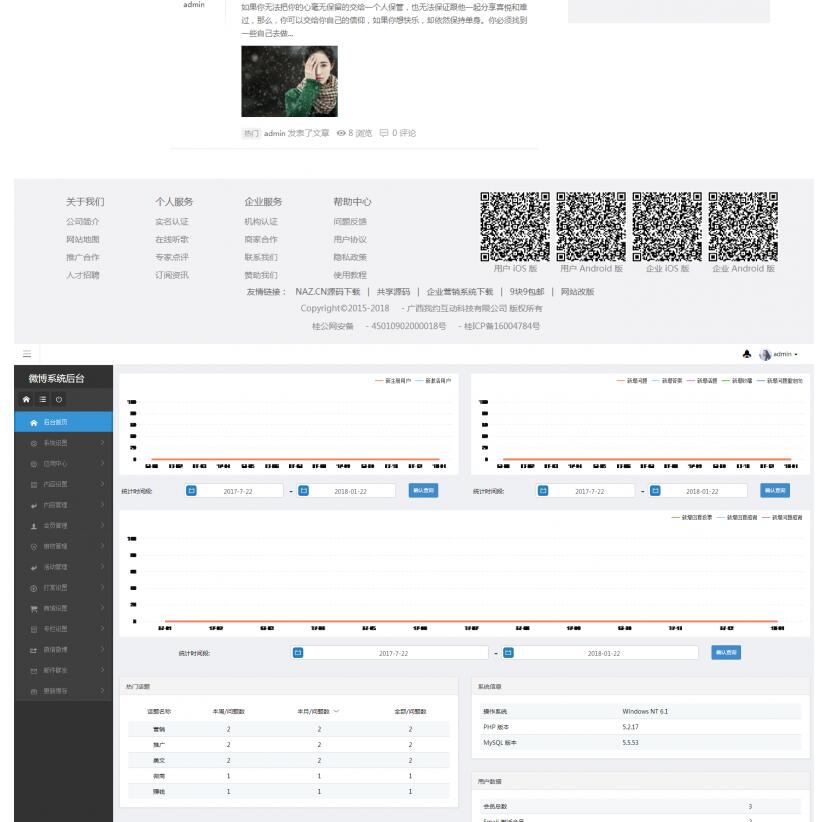This screenshot has height=822, width=821.
Task: Click the power icon in sidebar mini toolbar
Action: pyautogui.click(x=58, y=399)
